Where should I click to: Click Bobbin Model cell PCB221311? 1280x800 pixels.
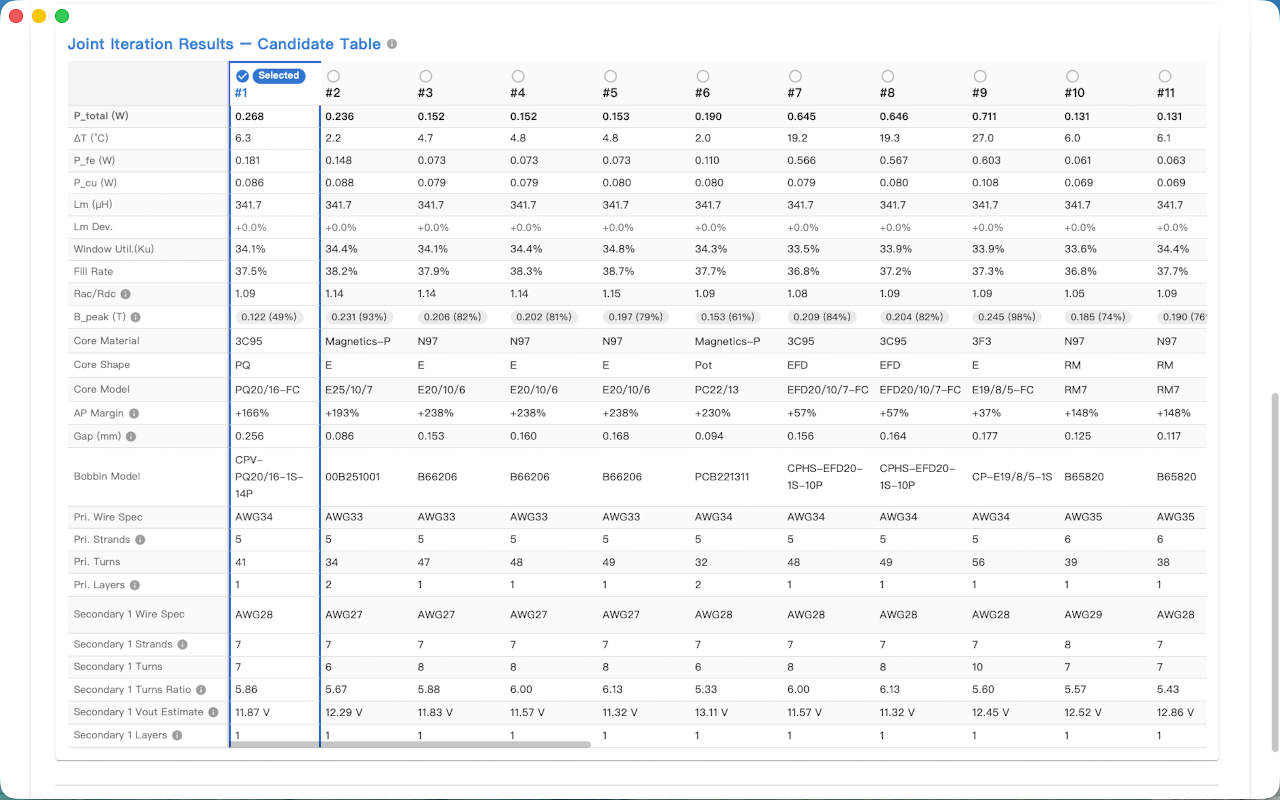click(x=721, y=477)
